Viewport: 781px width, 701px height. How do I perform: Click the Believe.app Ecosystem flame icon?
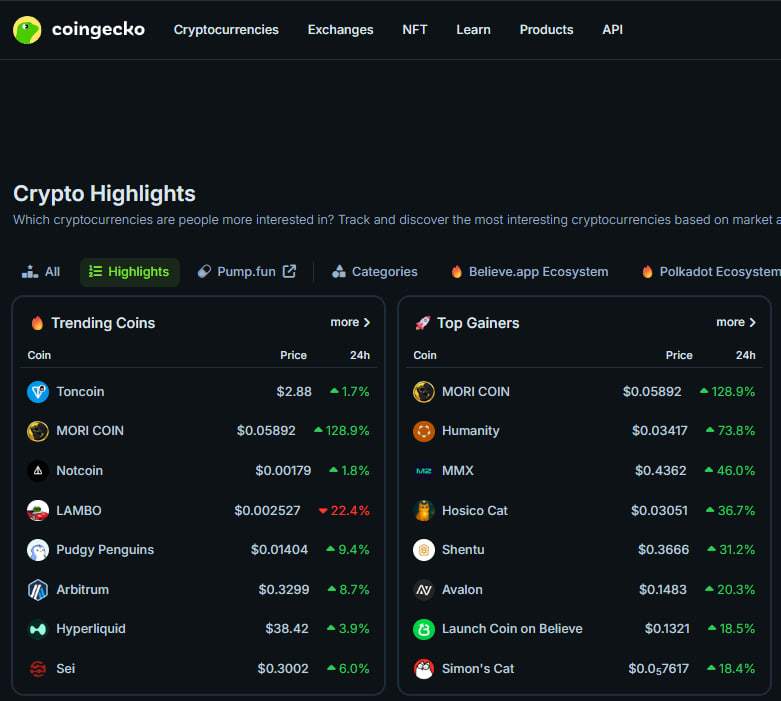tap(456, 272)
